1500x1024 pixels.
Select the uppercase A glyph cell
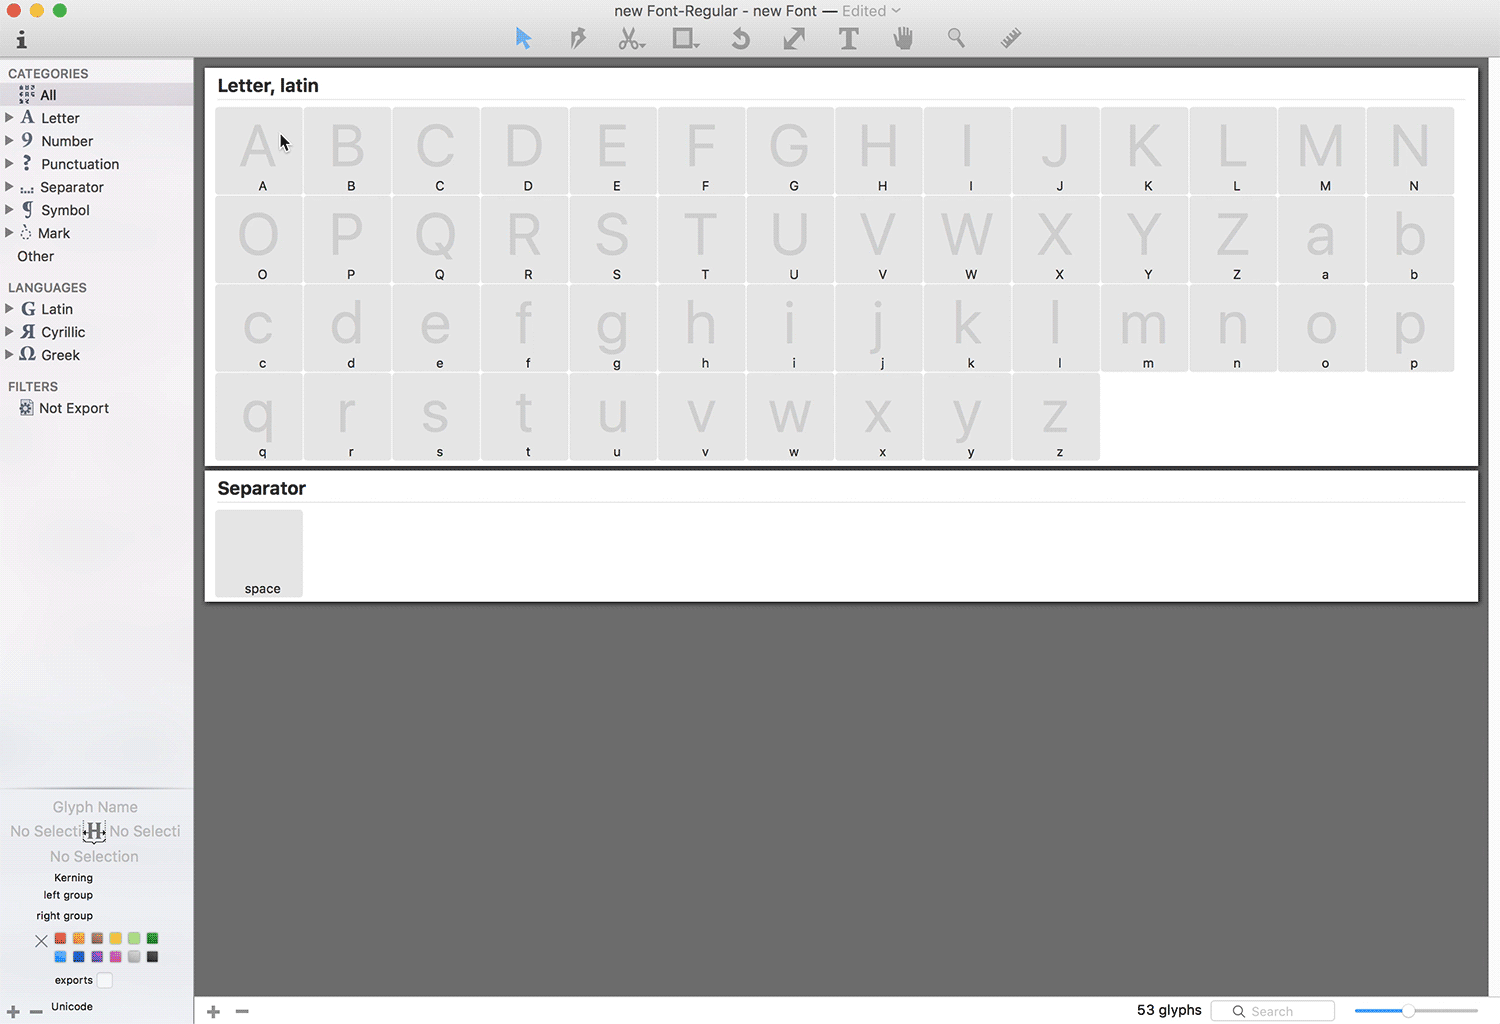(259, 151)
